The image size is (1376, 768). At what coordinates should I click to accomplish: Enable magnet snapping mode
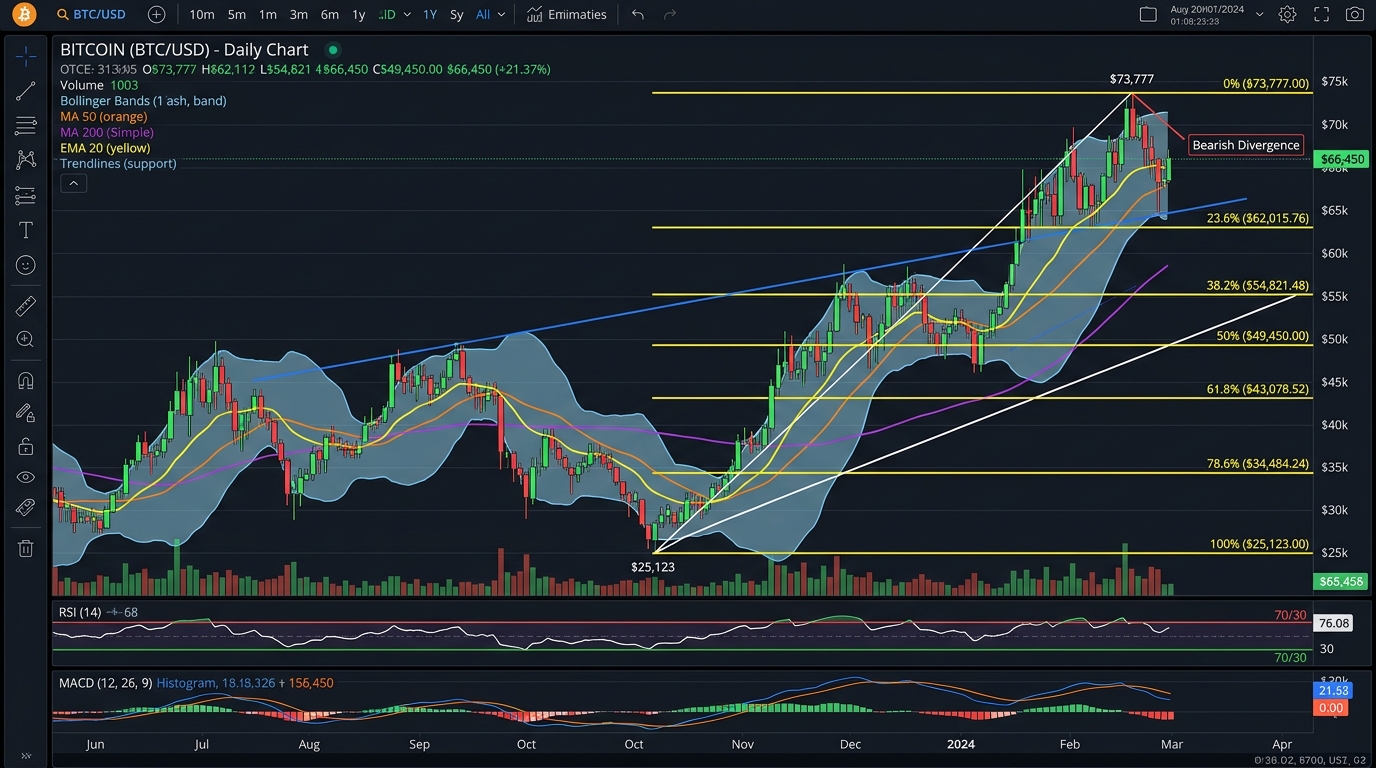click(x=26, y=380)
